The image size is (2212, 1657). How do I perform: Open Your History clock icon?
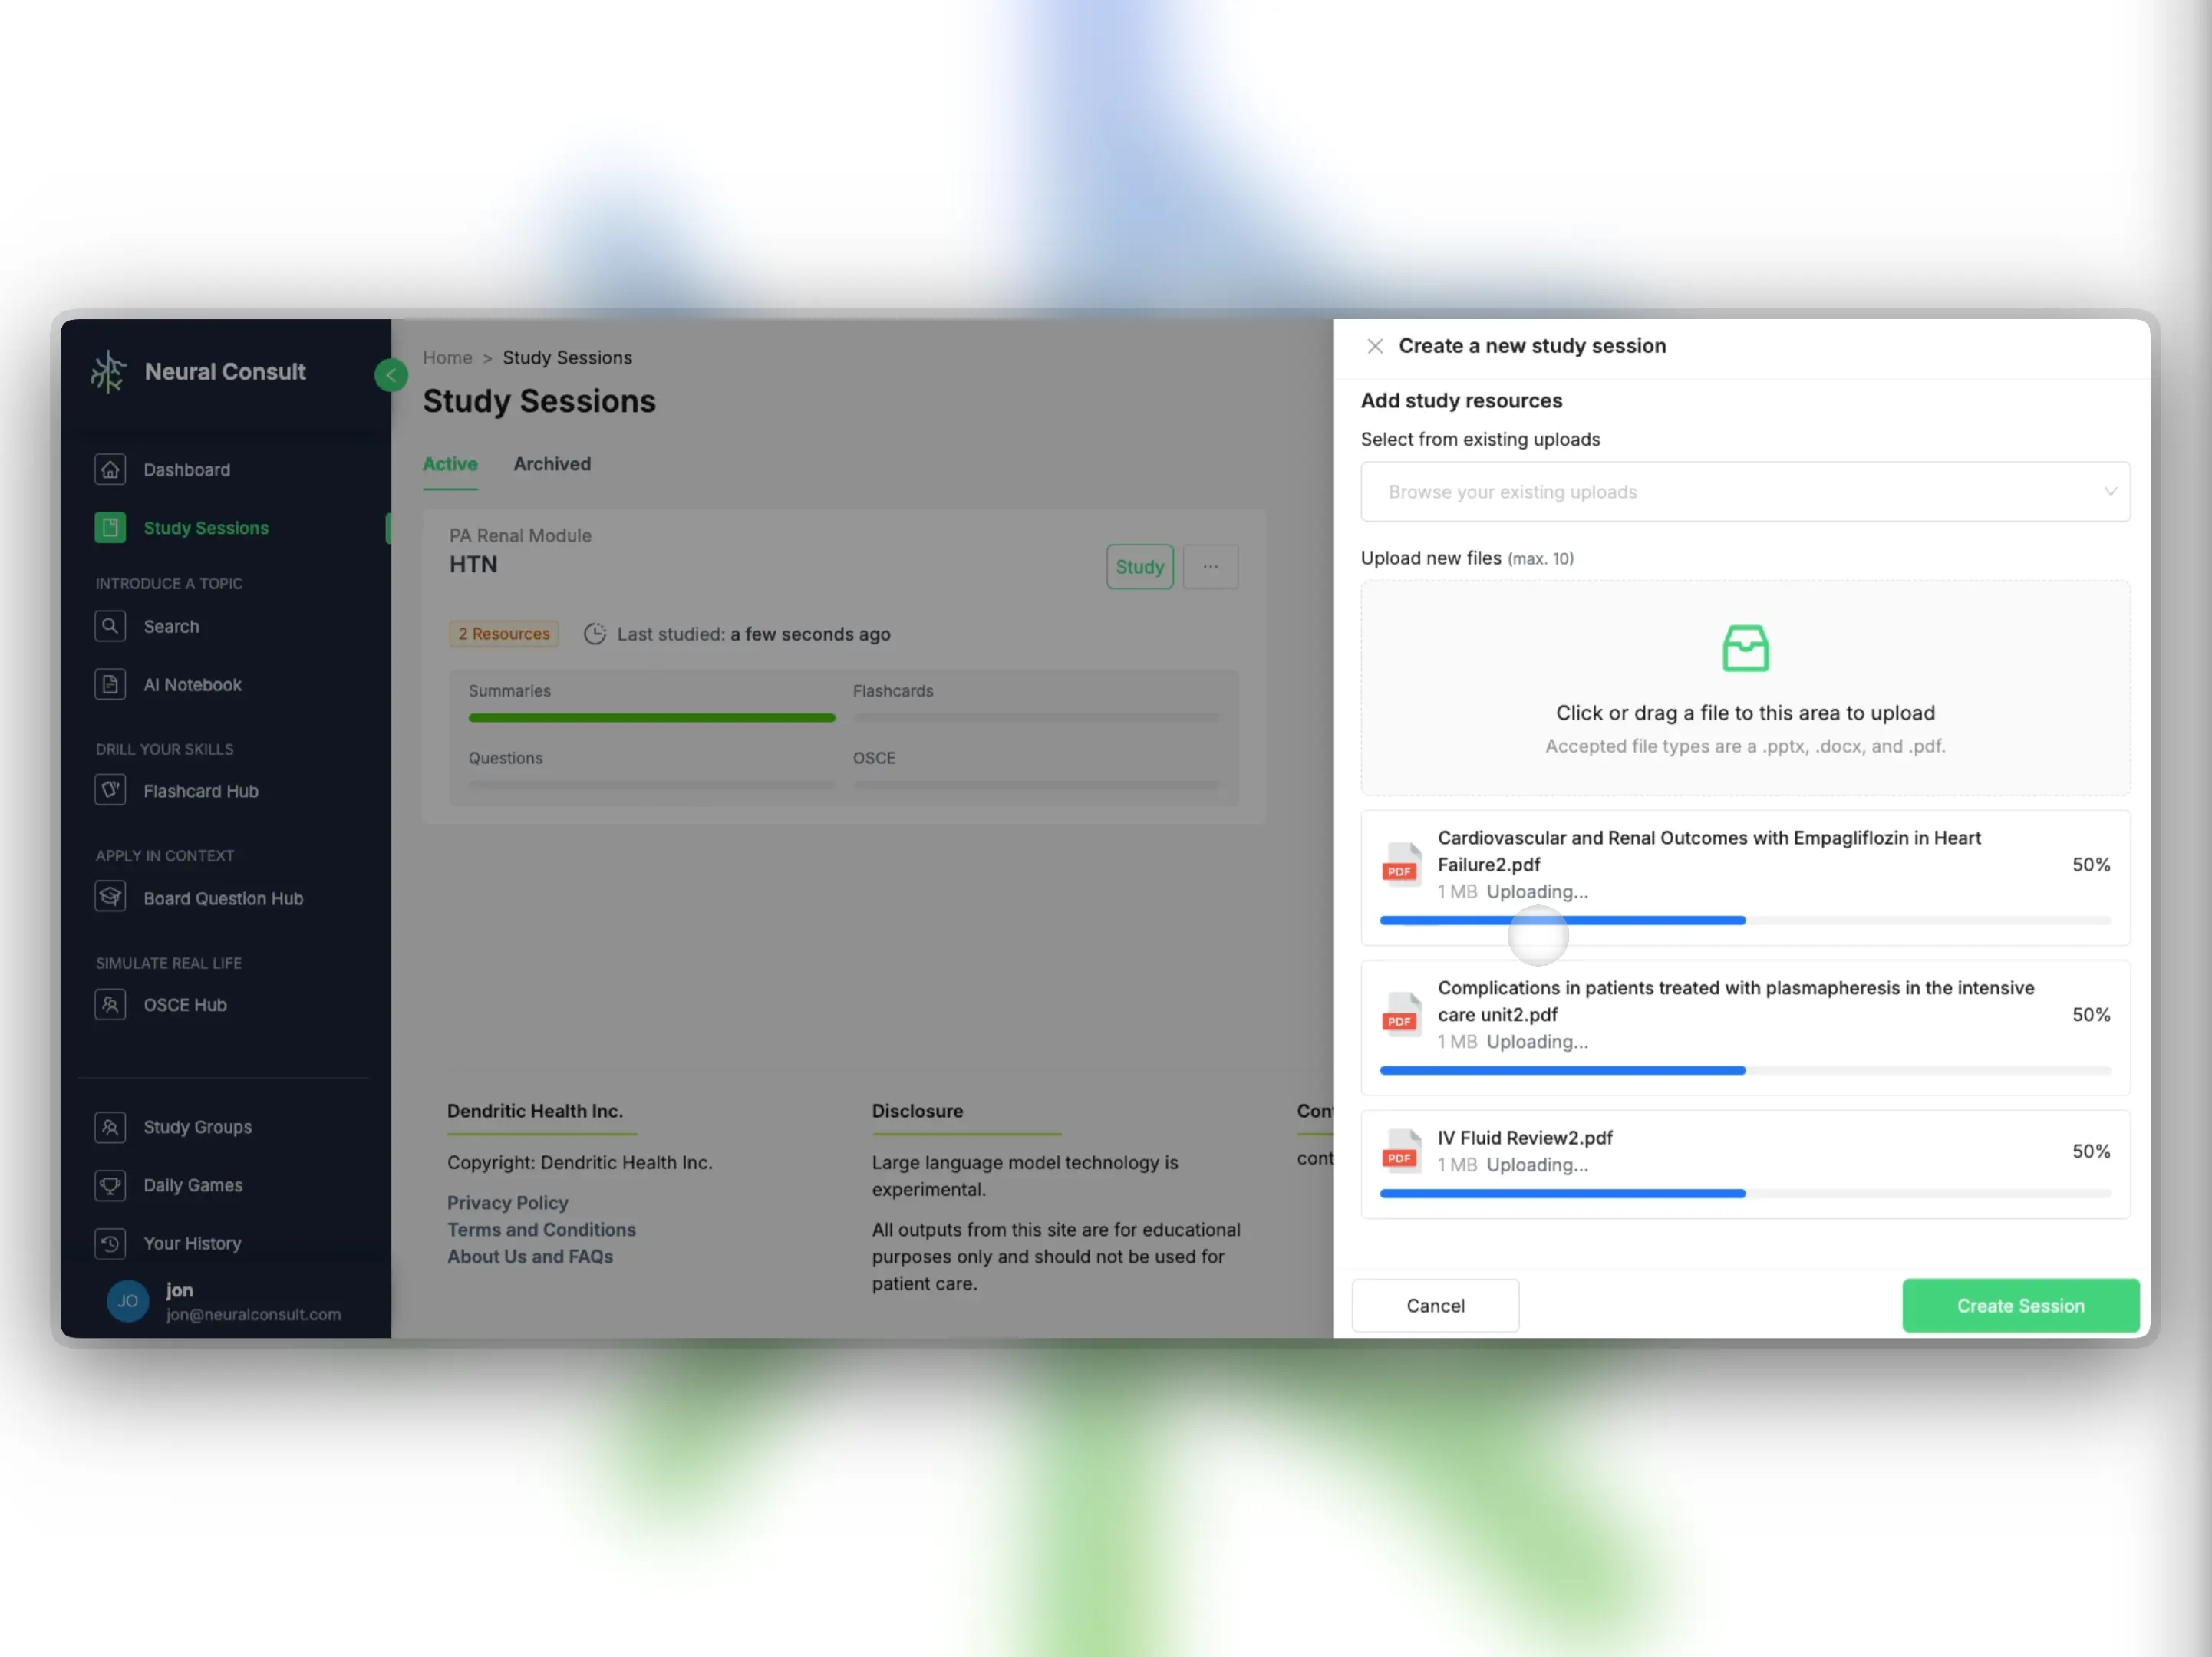click(110, 1243)
